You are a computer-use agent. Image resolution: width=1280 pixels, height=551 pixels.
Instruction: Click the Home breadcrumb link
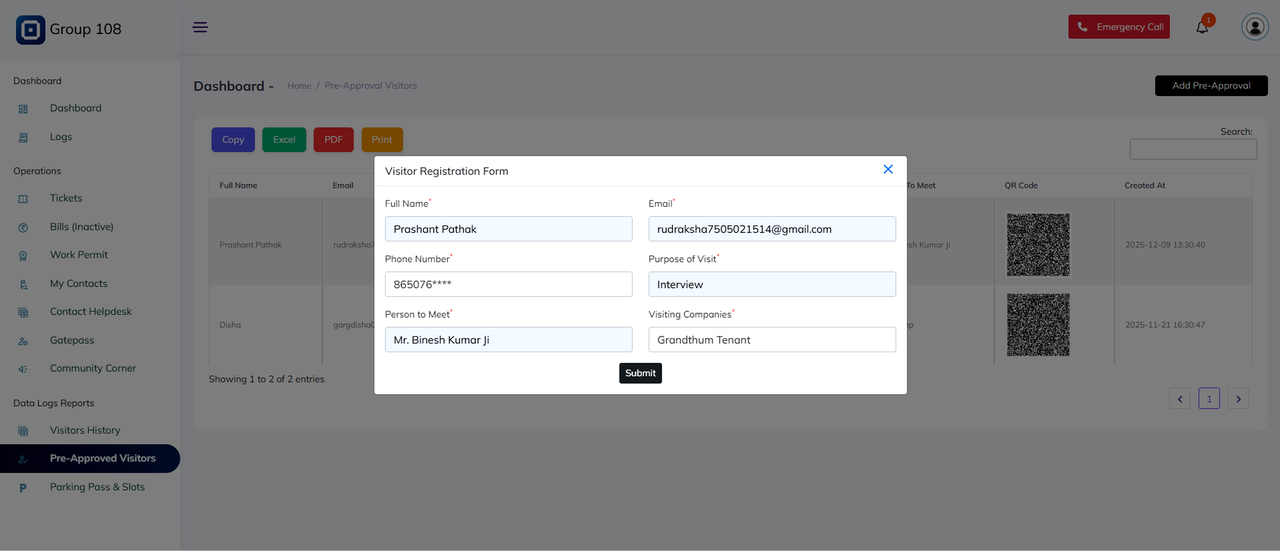(299, 86)
